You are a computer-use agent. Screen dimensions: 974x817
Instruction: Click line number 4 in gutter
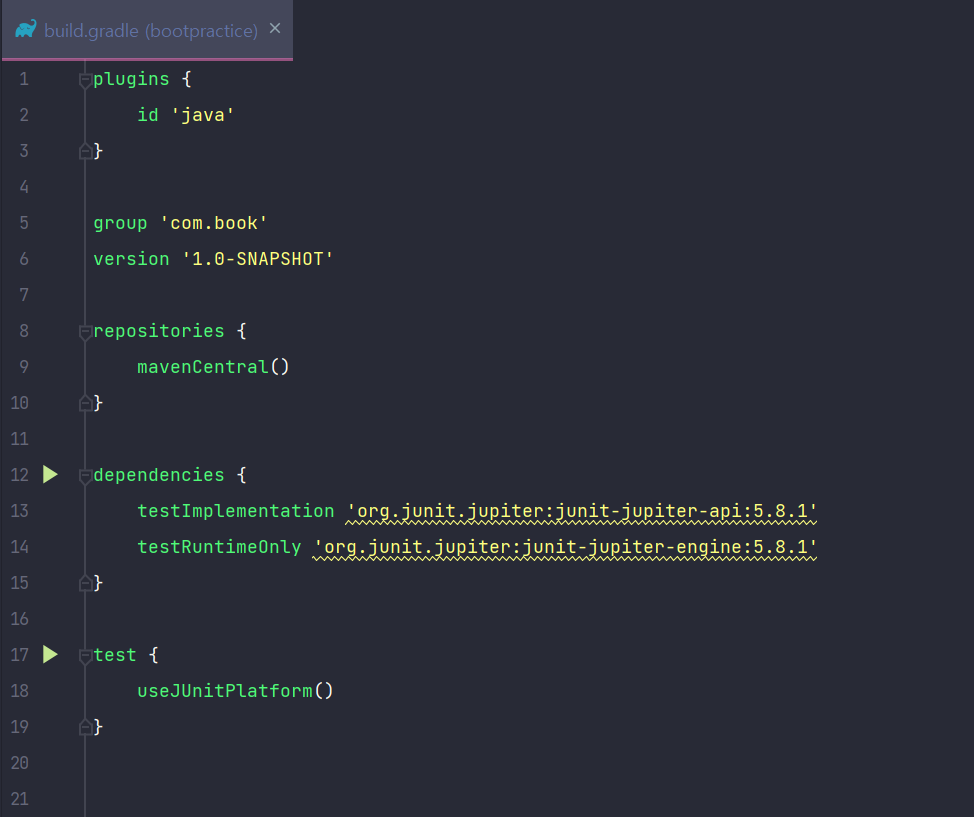[x=24, y=187]
